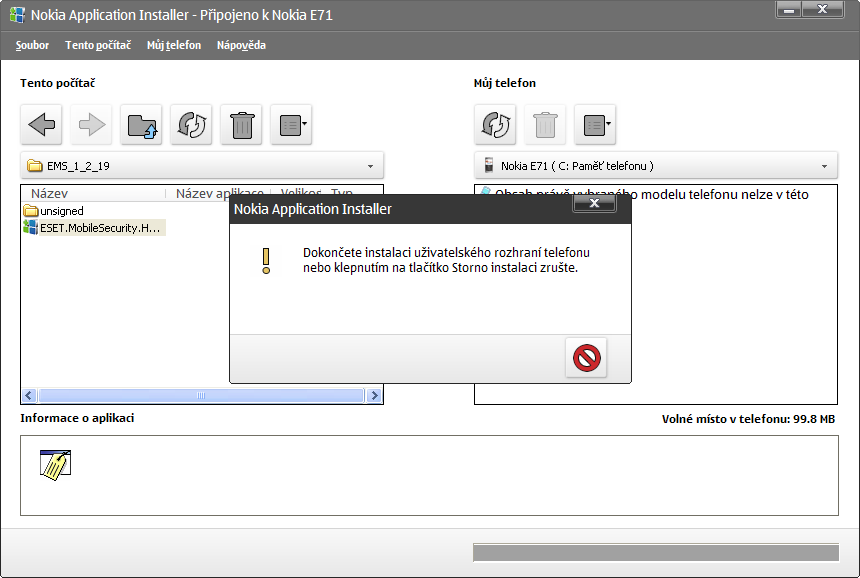Click the application info tag icon
Screen dimensions: 860x578
[55, 465]
